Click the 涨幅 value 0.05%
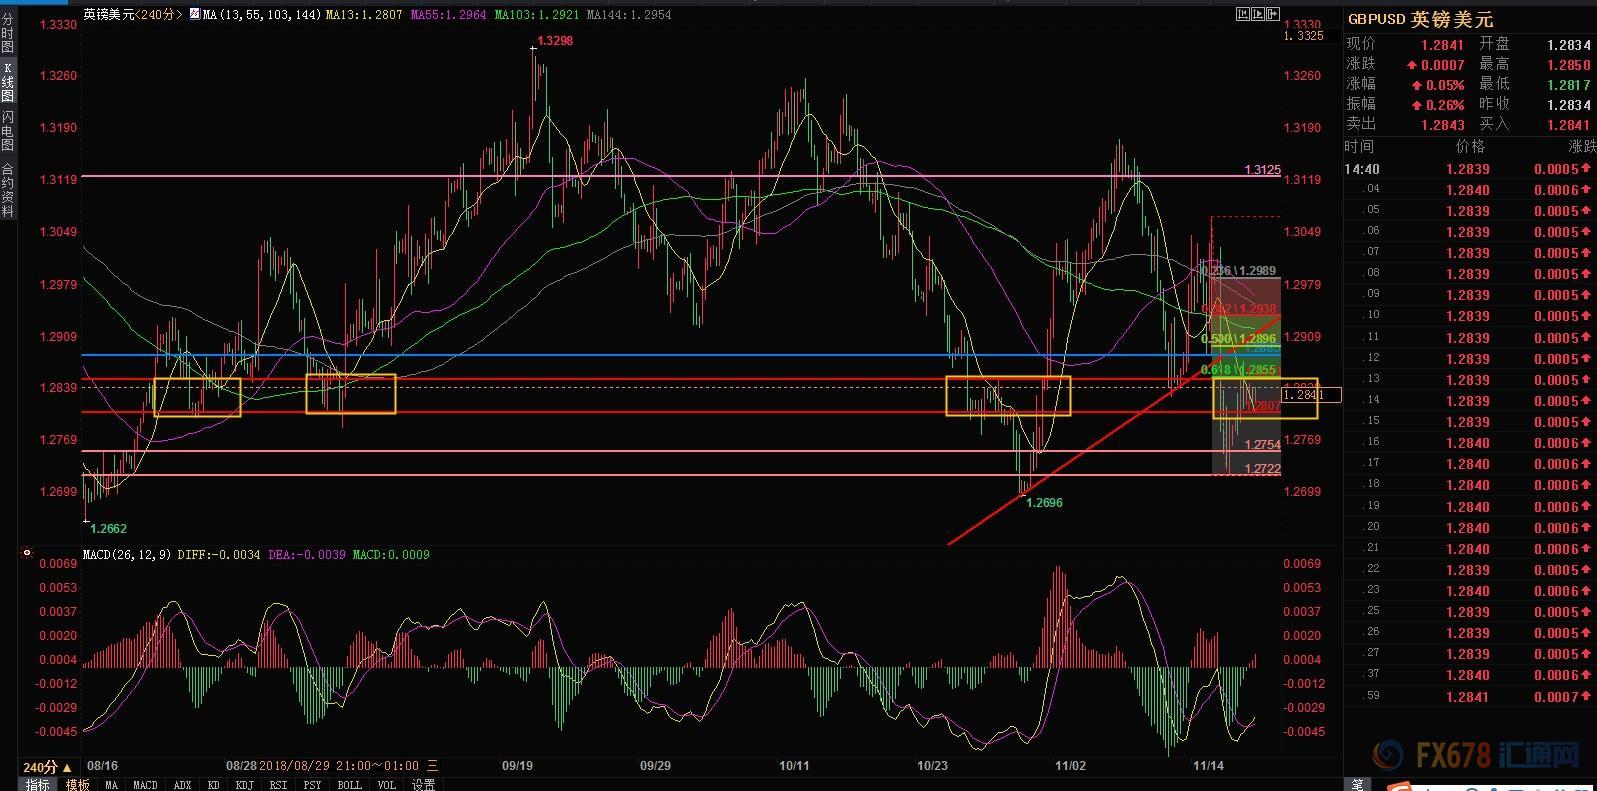 (1445, 85)
